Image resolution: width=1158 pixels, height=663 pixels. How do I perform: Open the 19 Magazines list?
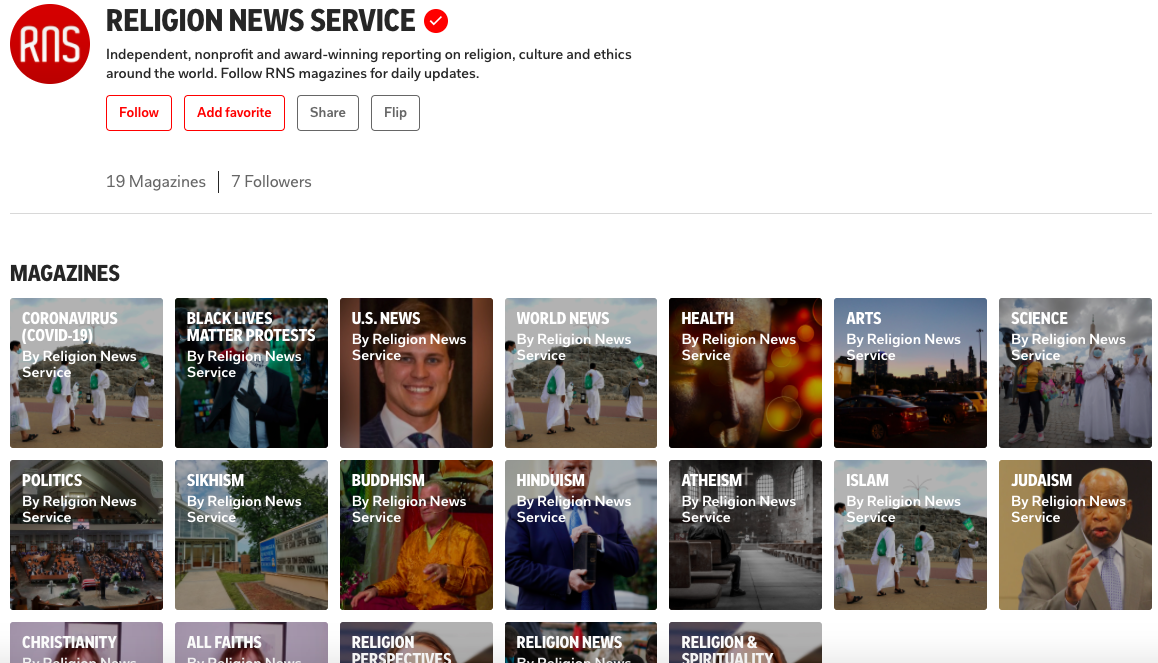click(x=155, y=181)
